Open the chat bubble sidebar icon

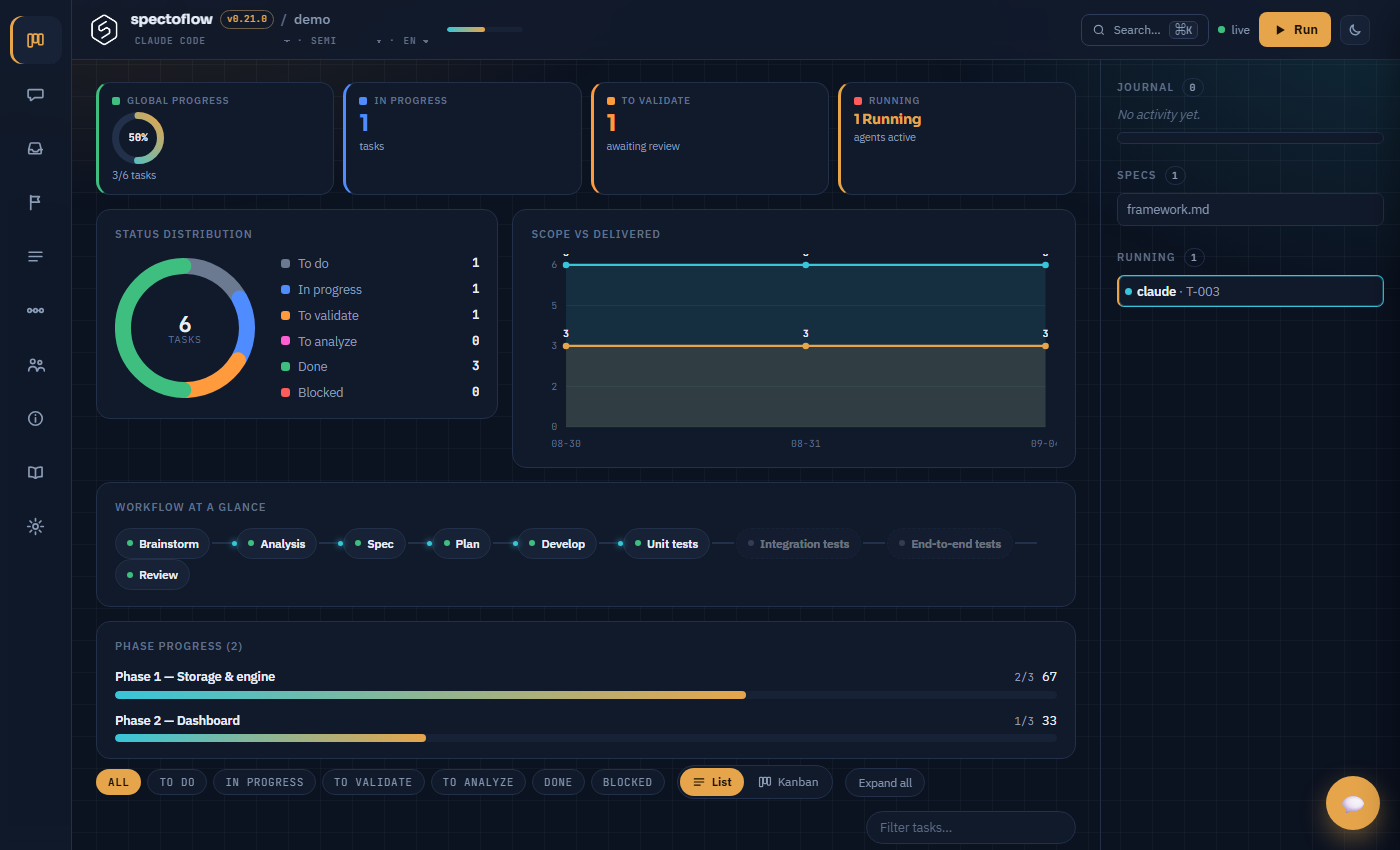click(36, 95)
